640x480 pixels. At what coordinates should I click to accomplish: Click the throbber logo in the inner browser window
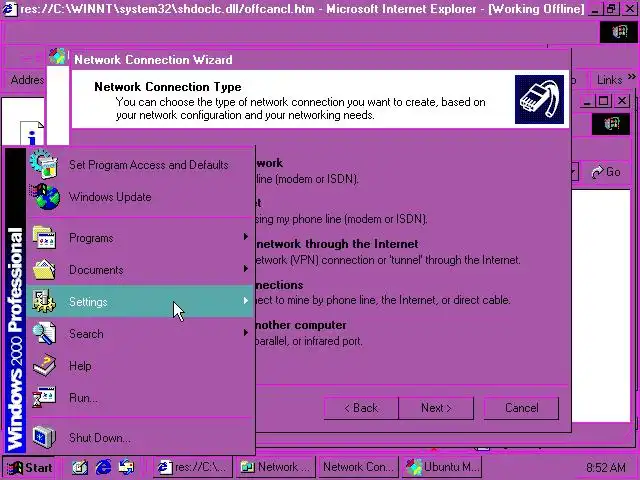[611, 124]
